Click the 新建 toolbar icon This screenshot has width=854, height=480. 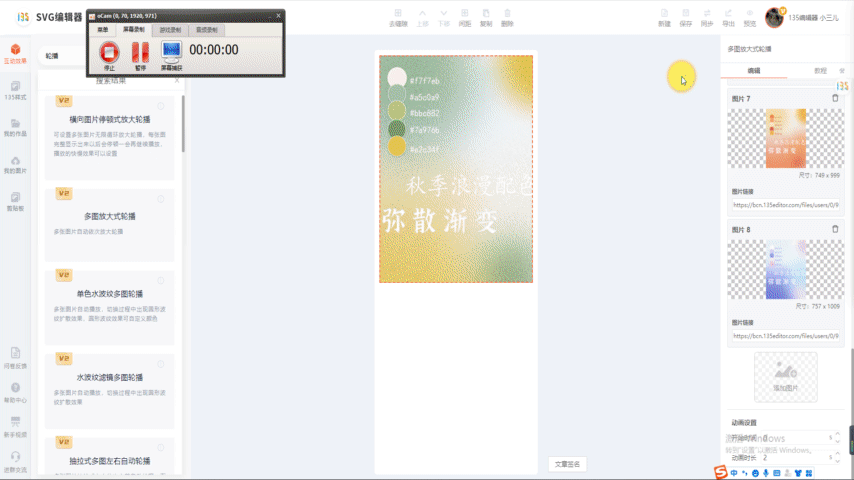click(664, 17)
